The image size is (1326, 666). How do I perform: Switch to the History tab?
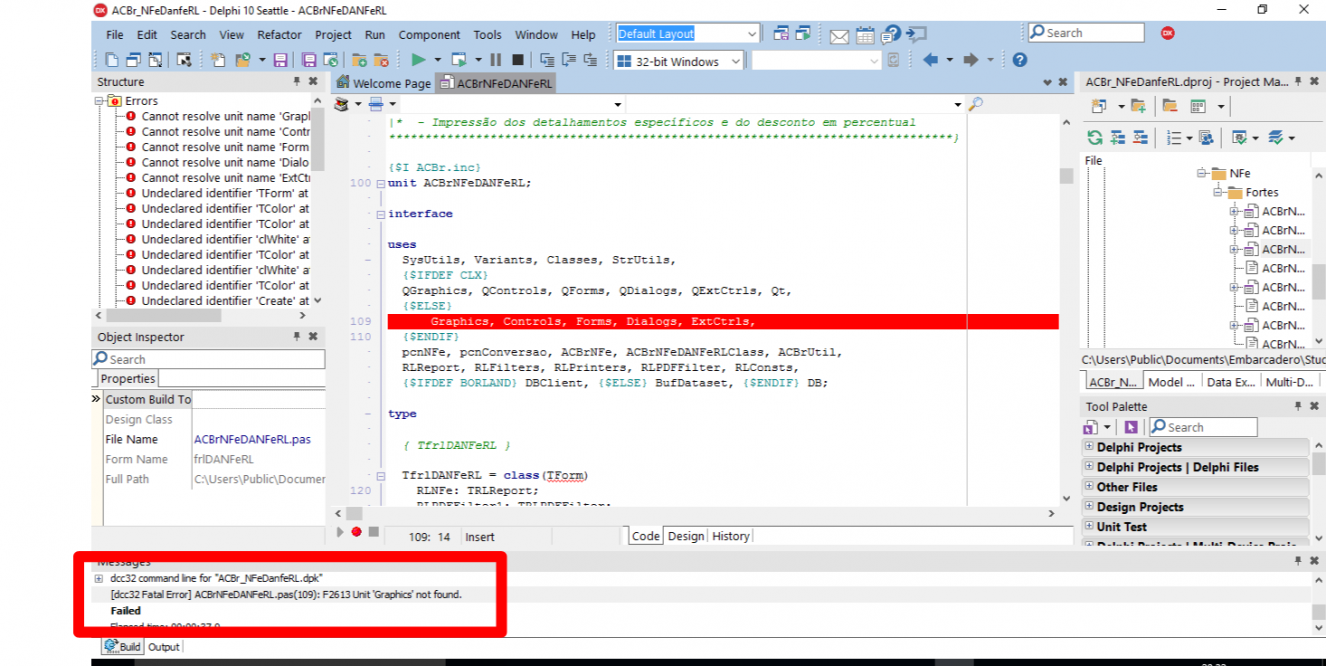coord(731,536)
